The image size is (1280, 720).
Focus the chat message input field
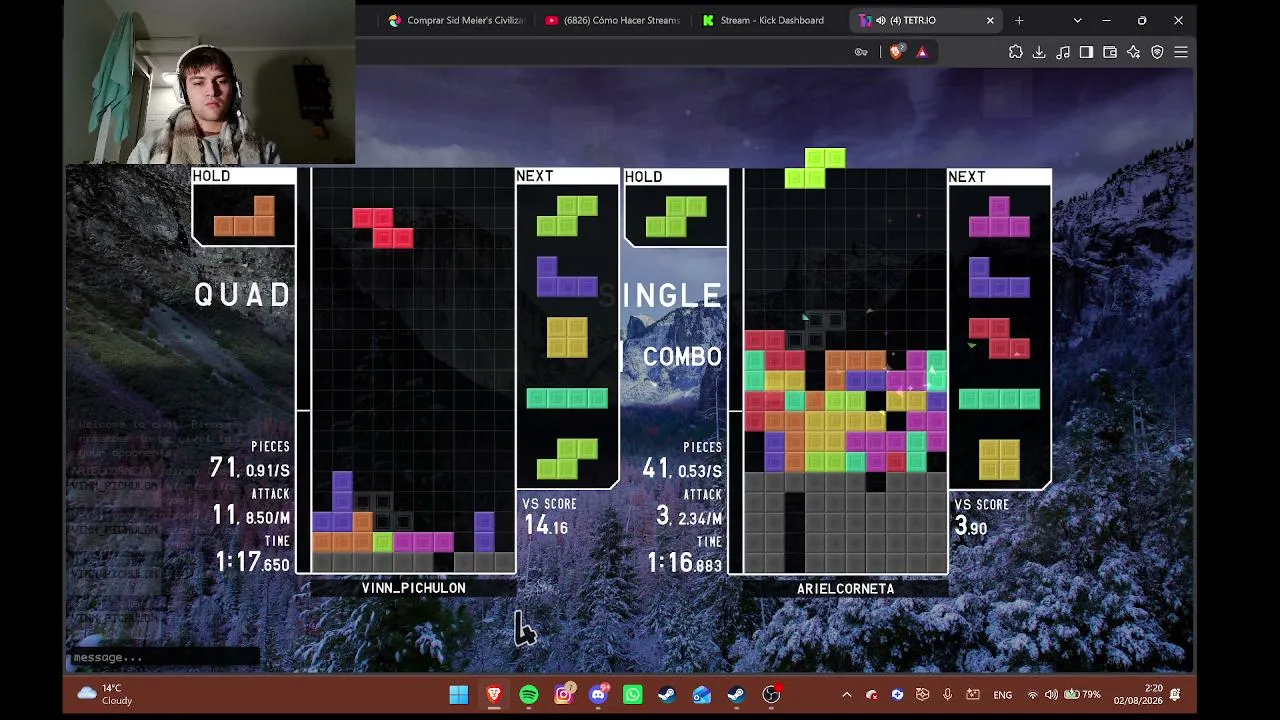point(165,657)
